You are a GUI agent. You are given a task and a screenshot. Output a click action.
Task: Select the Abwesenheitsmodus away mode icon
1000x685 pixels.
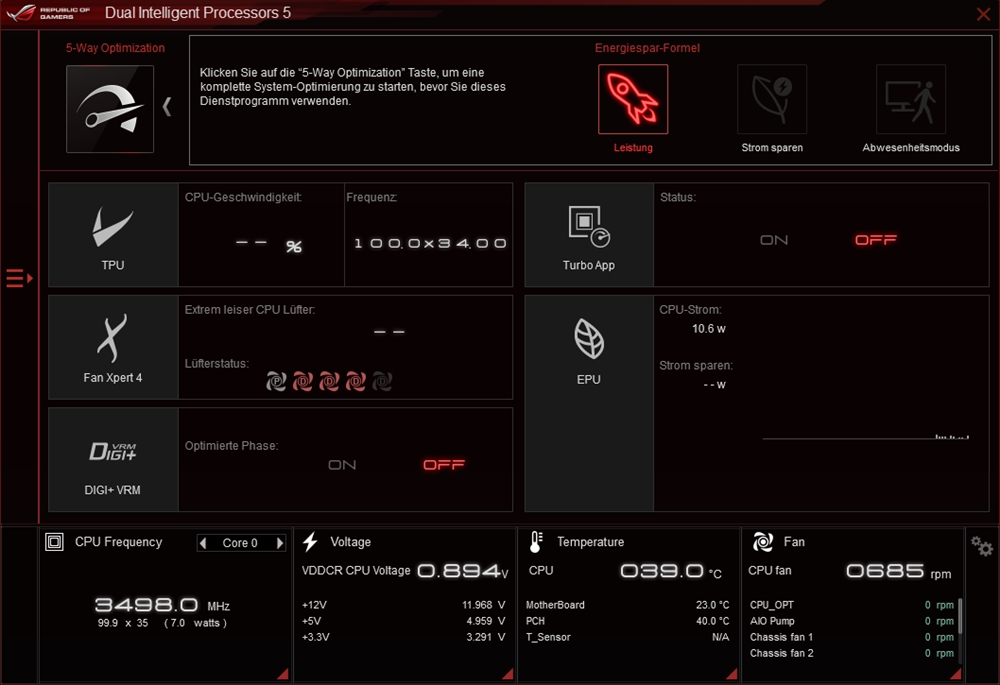[x=911, y=99]
